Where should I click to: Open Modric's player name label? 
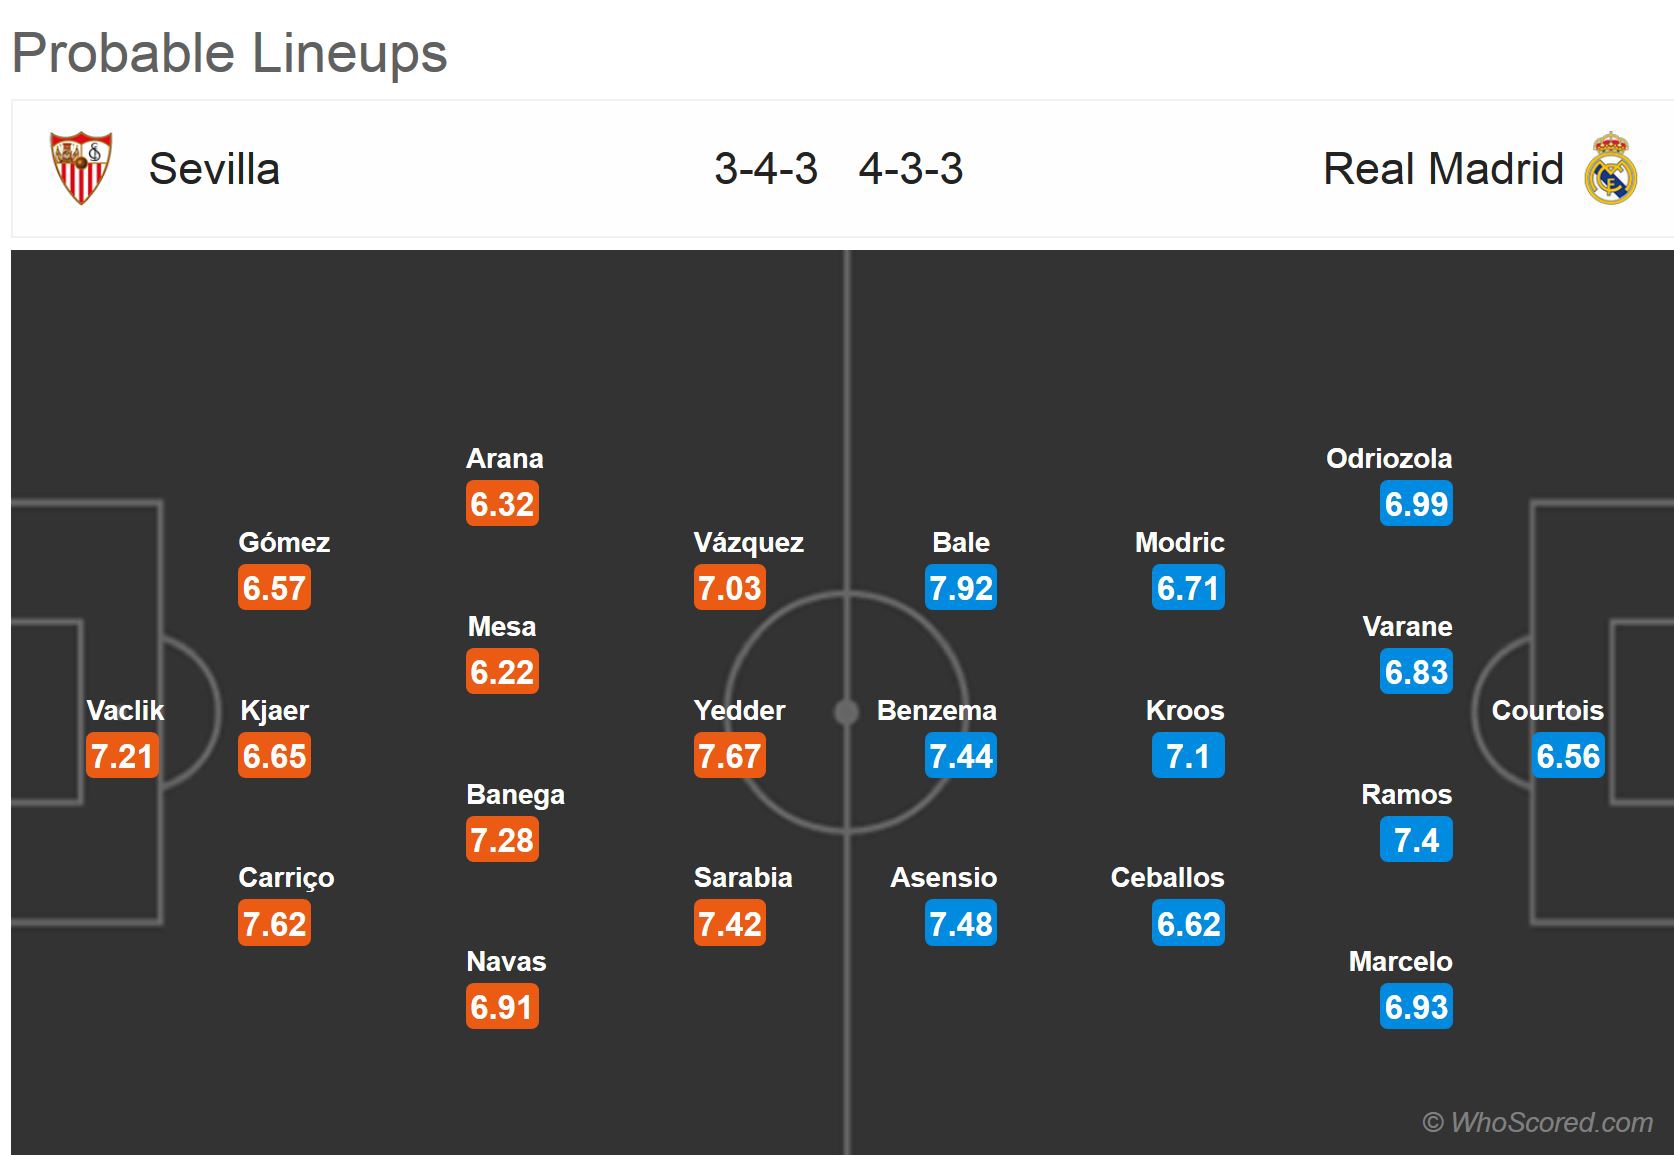1180,542
